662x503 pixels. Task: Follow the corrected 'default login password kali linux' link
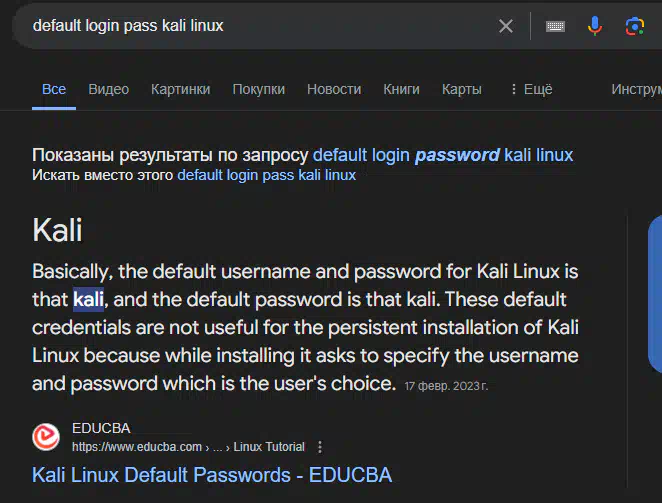click(443, 155)
